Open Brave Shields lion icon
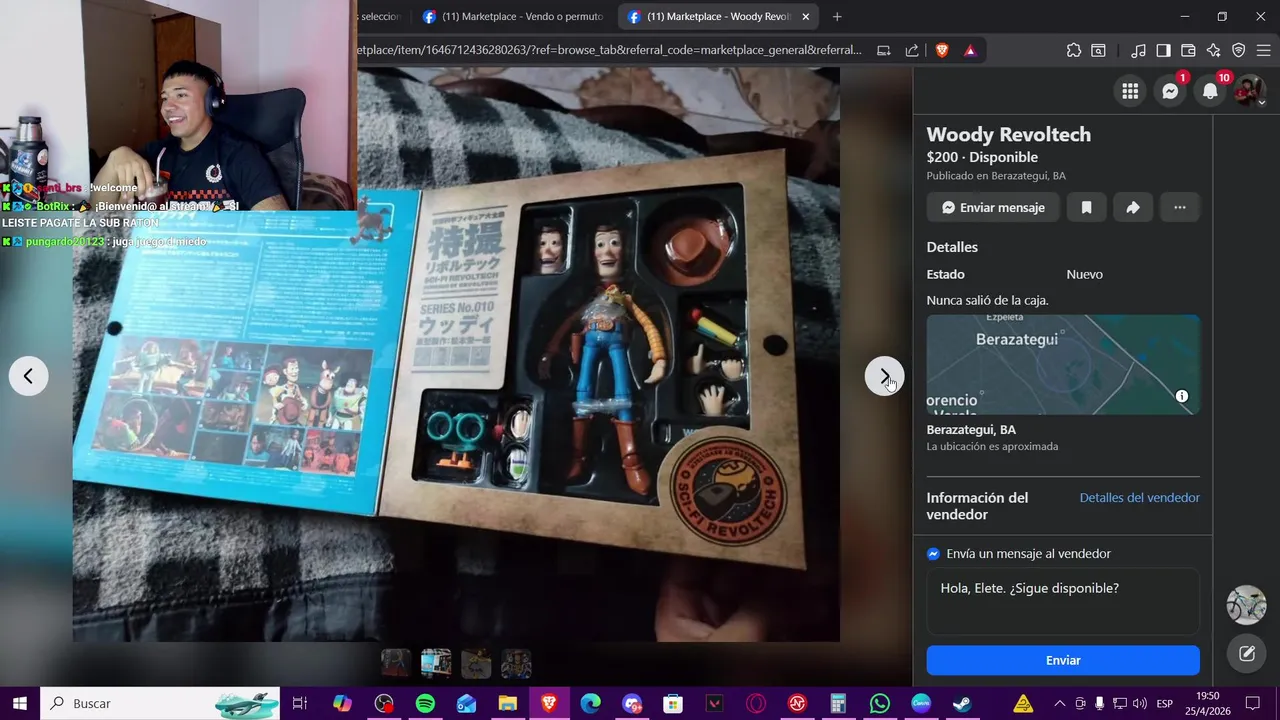Viewport: 1280px width, 720px height. click(942, 50)
